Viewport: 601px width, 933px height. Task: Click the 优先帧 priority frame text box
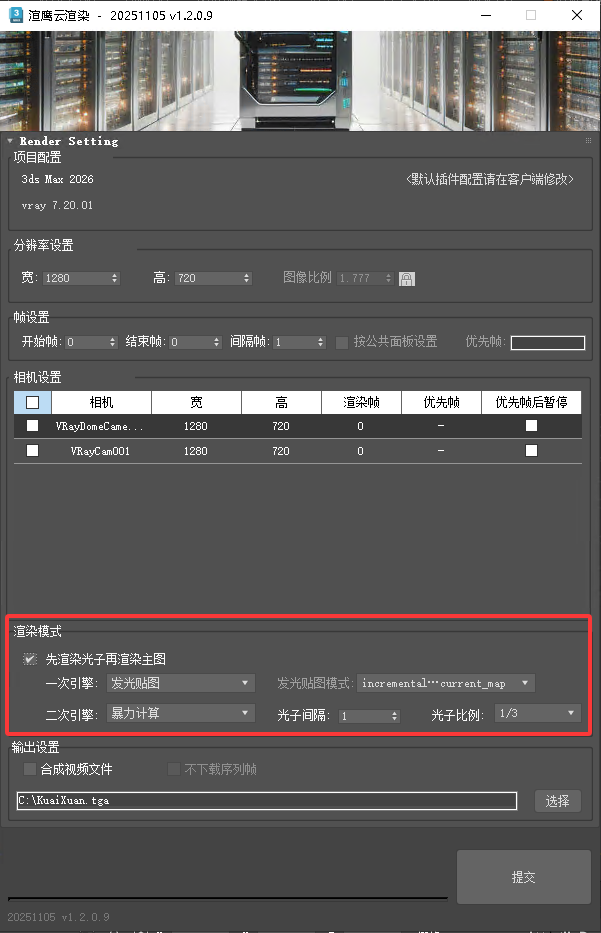tap(547, 343)
